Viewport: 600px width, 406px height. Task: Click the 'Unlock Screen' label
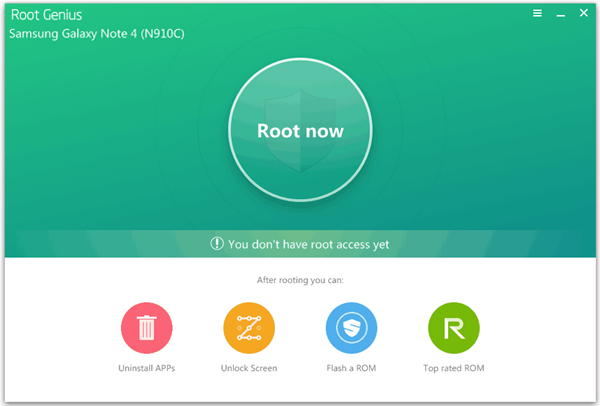point(249,368)
